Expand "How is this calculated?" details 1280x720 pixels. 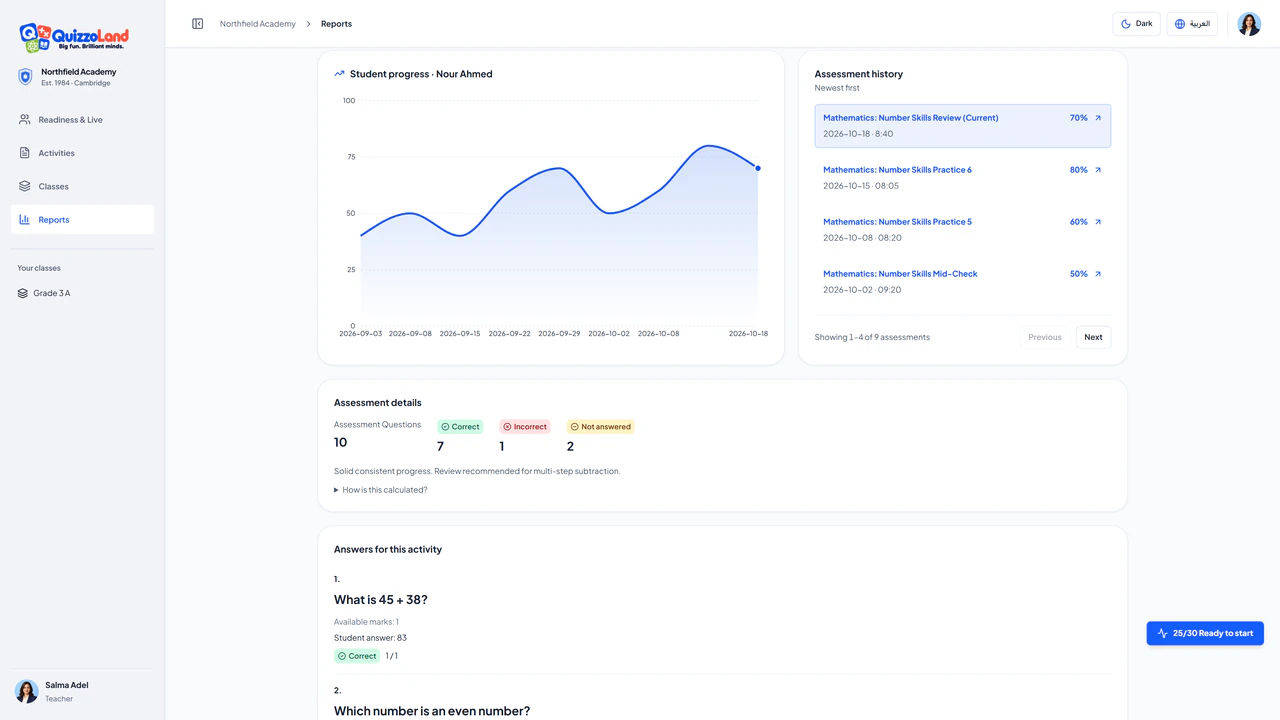point(381,490)
